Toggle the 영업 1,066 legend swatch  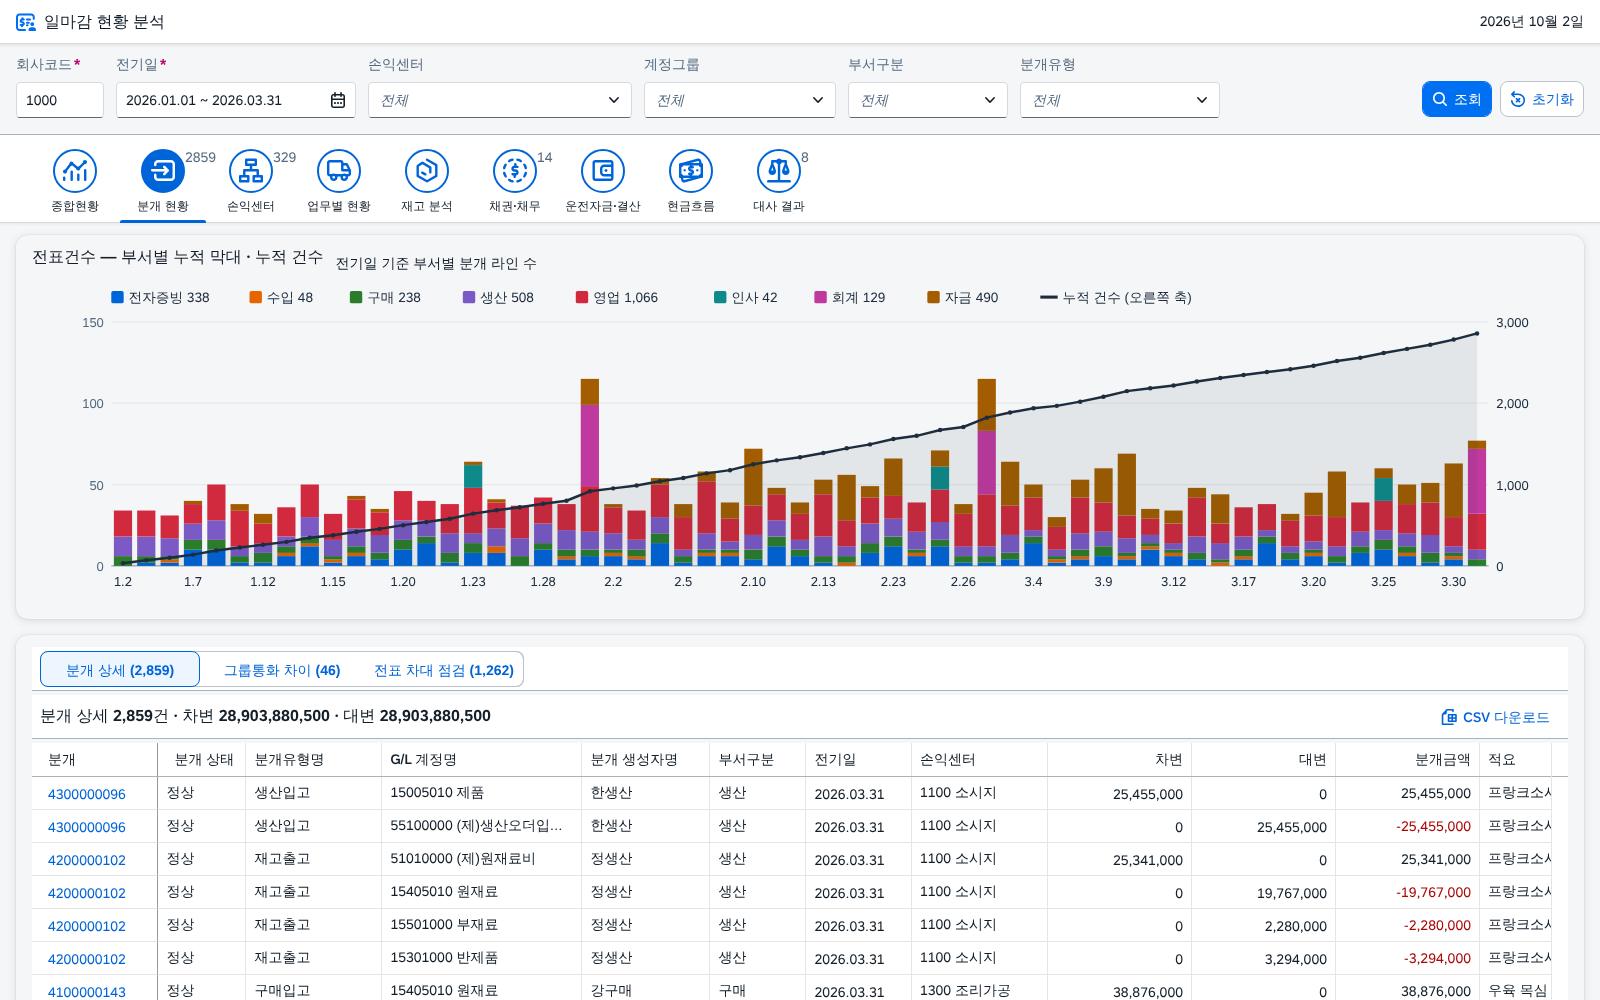pyautogui.click(x=582, y=297)
